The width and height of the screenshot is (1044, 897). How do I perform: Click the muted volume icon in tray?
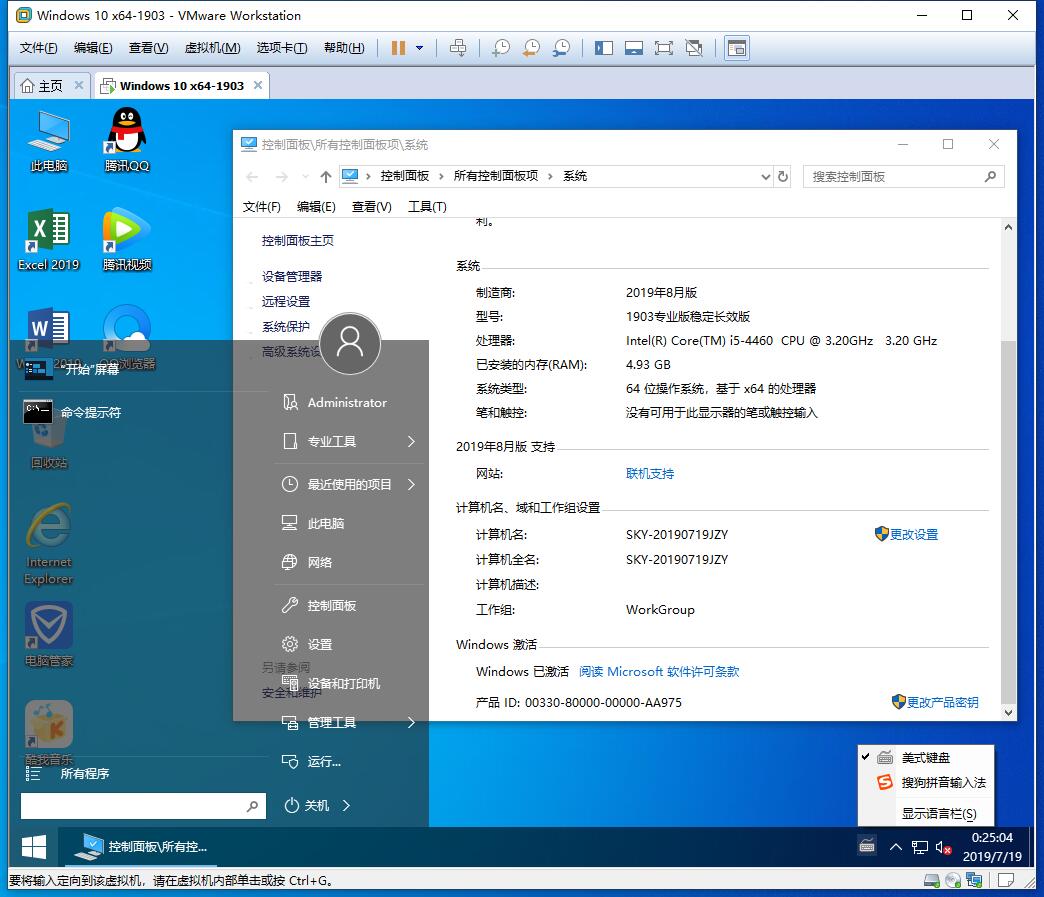click(x=943, y=847)
